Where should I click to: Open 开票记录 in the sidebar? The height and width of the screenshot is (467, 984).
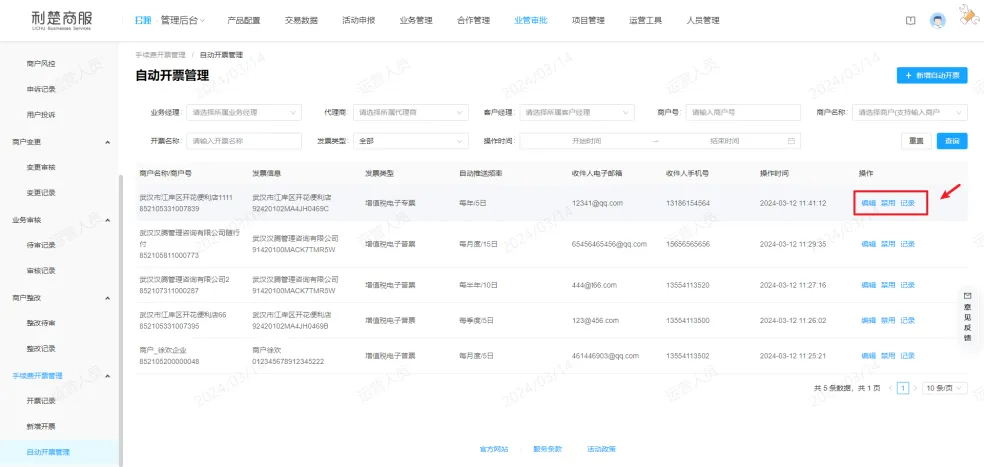(41, 401)
